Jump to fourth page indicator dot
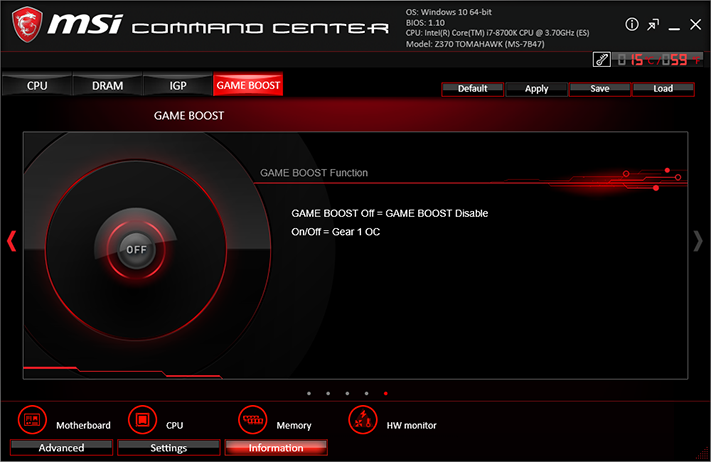 366,394
